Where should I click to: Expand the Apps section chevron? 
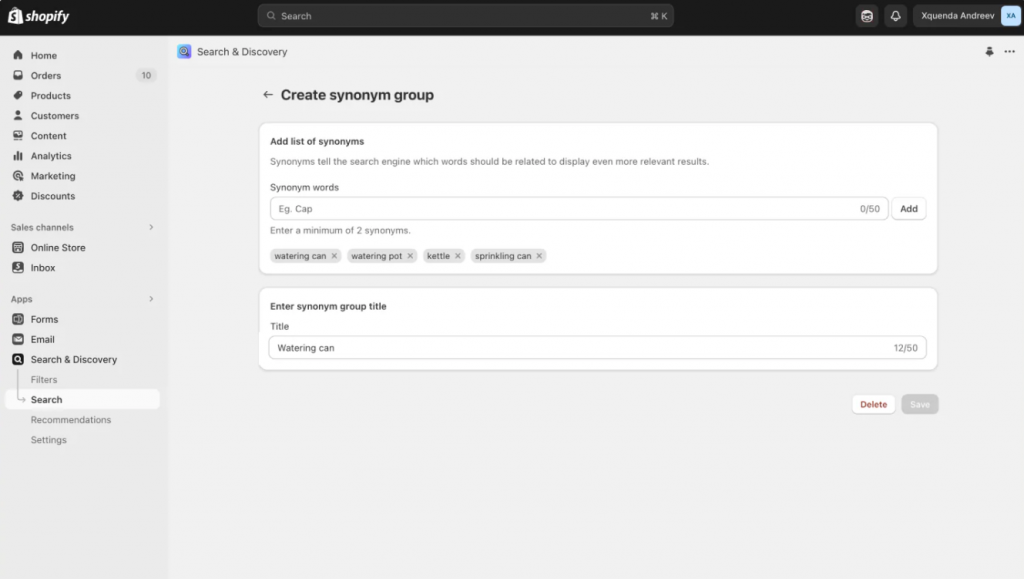(151, 299)
